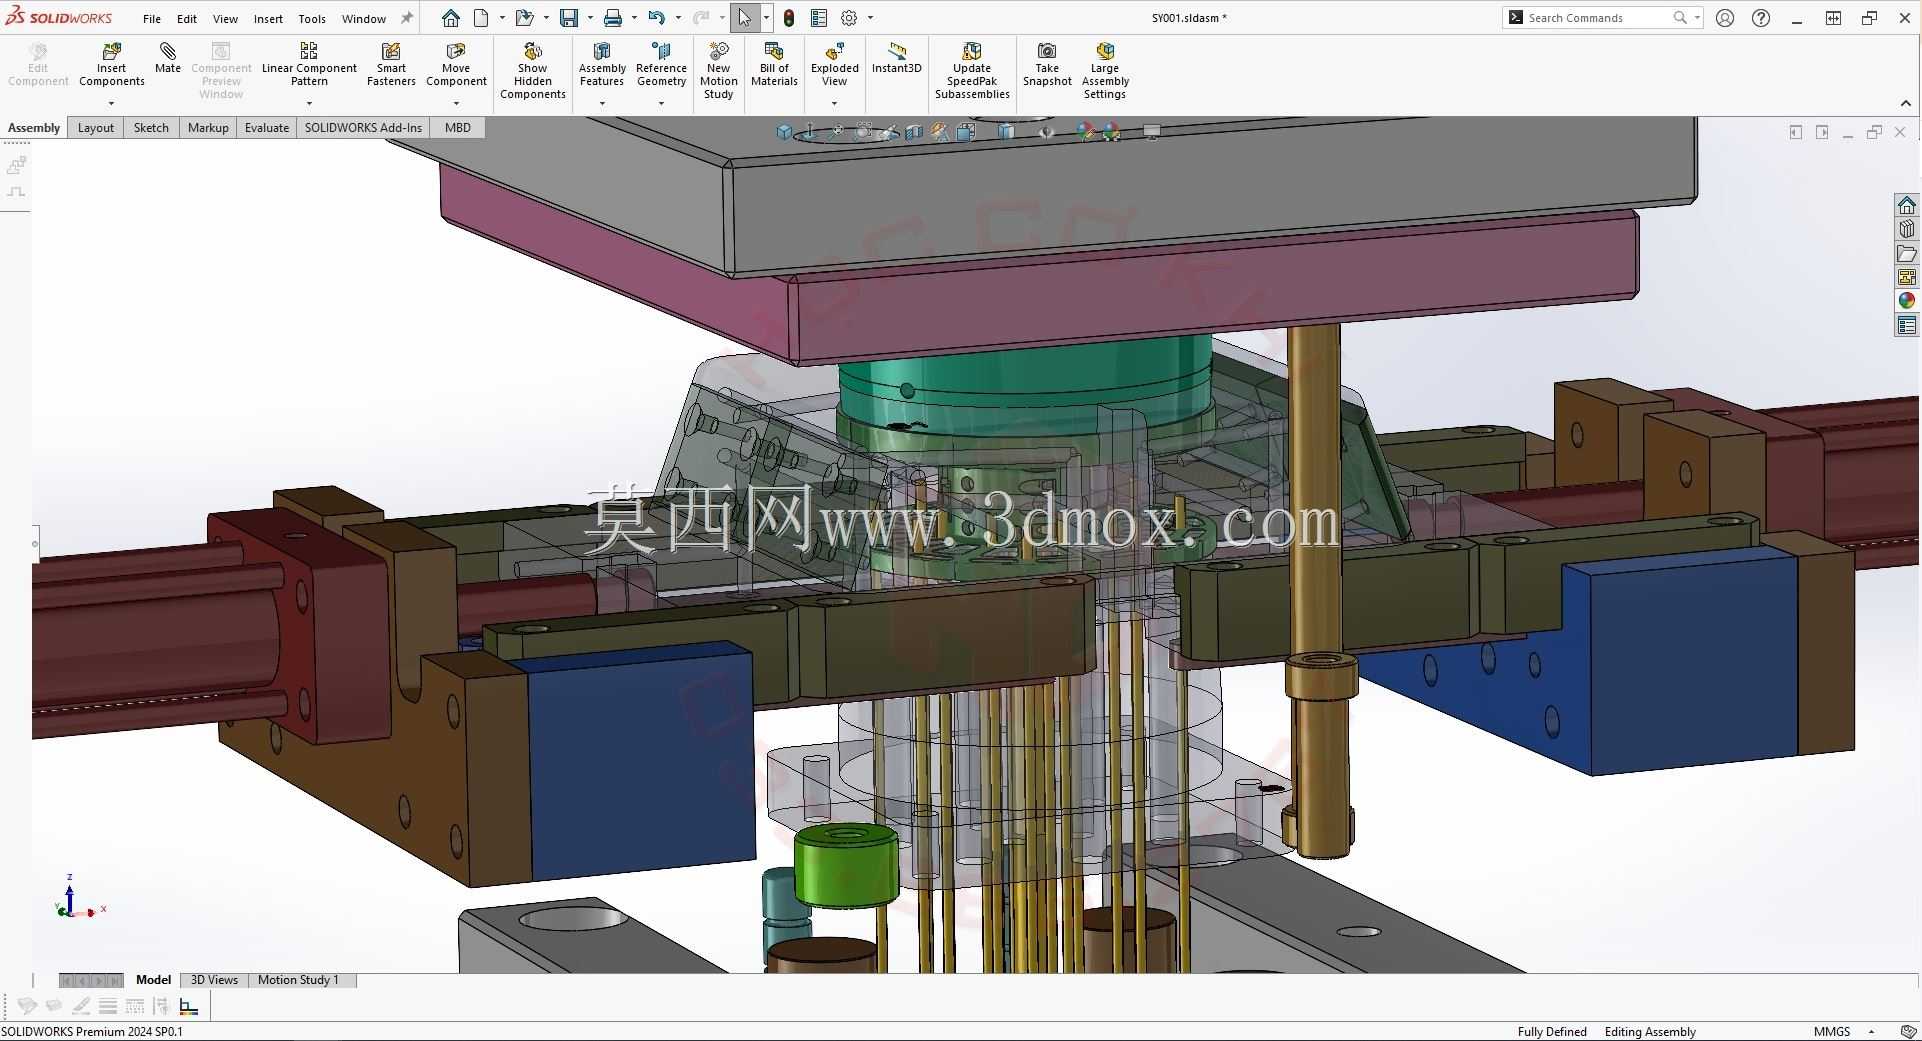Expand Exploded View dropdown arrow
1922x1041 pixels.
tap(834, 103)
